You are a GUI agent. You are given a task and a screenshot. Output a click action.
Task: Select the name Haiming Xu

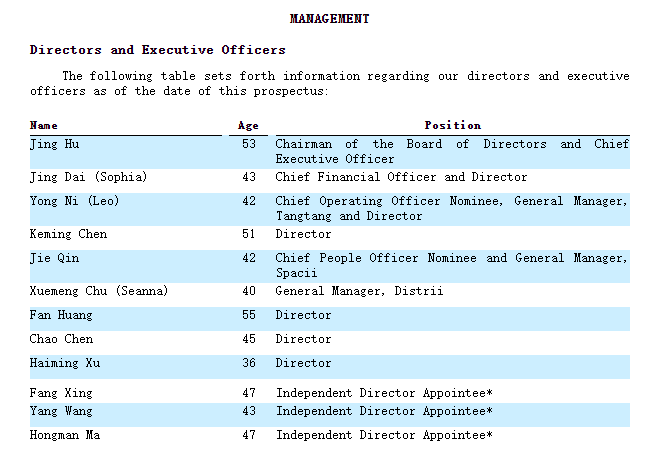65,363
